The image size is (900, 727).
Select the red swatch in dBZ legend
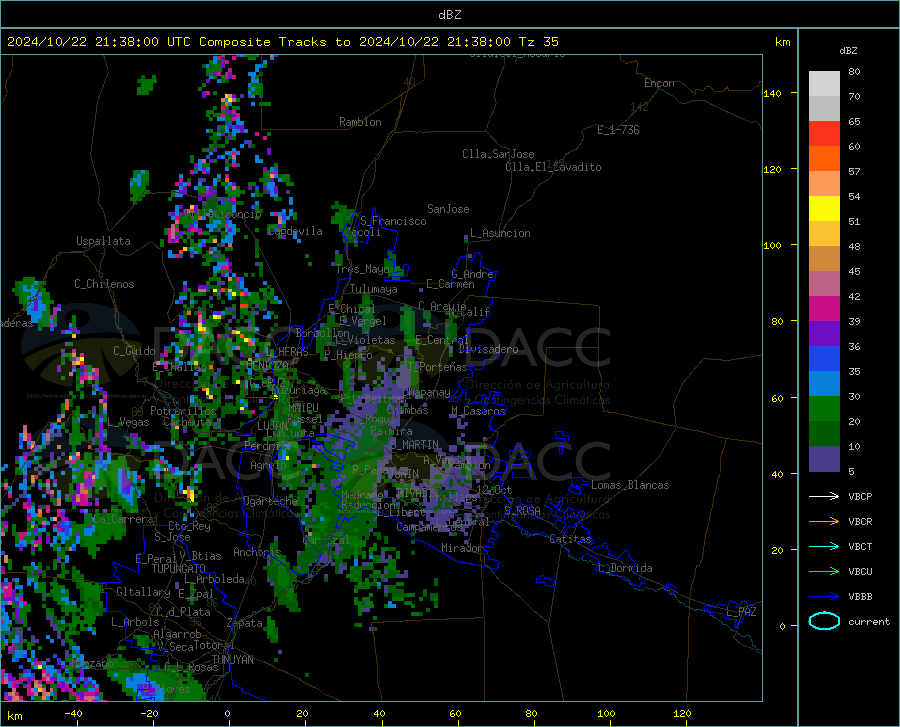[x=824, y=134]
